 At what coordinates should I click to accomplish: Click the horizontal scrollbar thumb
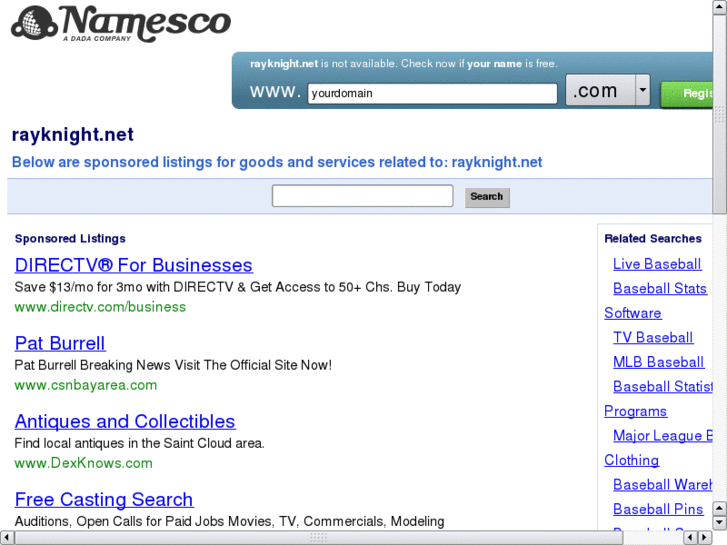[x=319, y=538]
